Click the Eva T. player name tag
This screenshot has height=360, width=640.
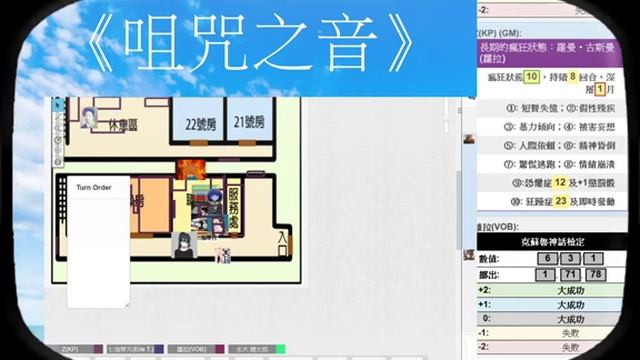[x=131, y=349]
